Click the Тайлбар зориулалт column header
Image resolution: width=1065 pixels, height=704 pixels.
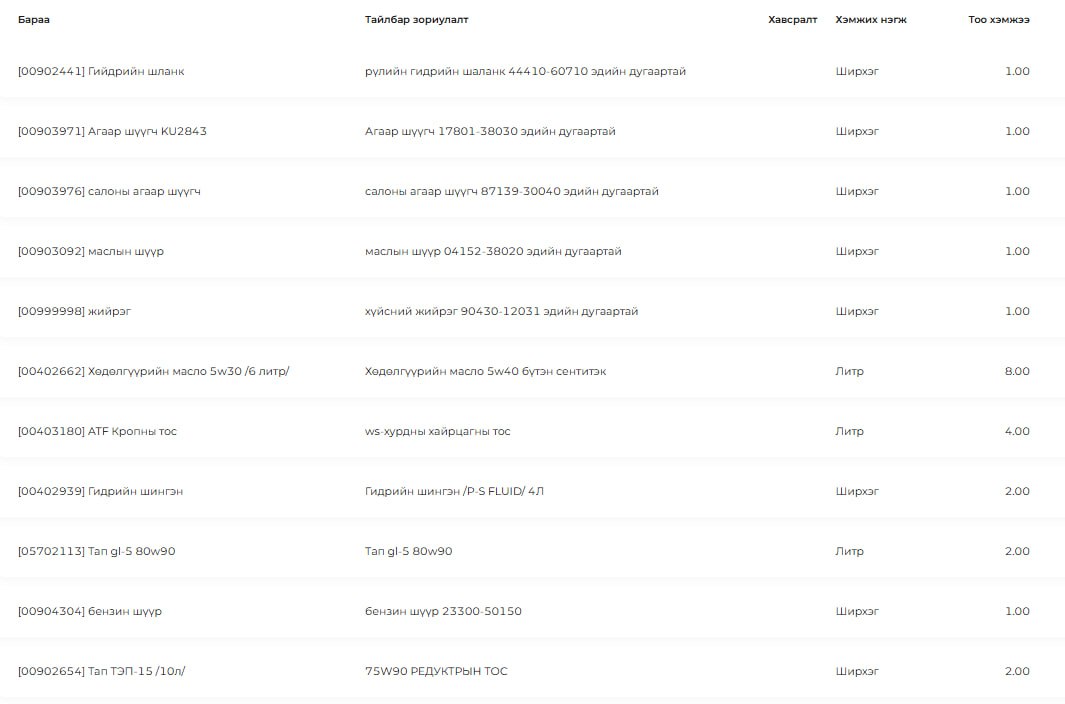(x=416, y=20)
